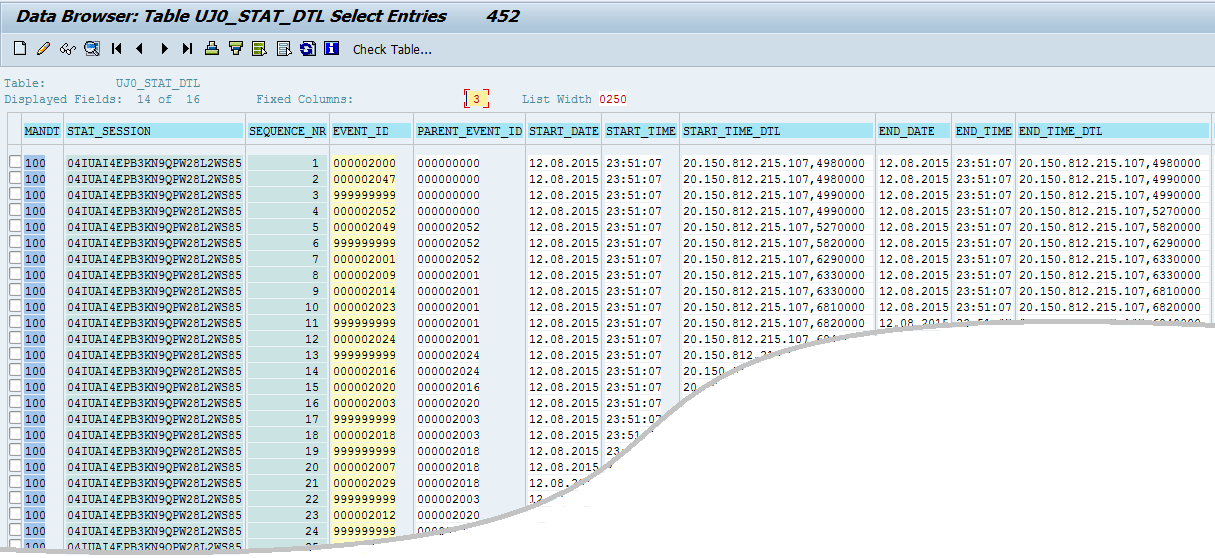Click the Create new entry icon
The height and width of the screenshot is (558, 1215).
point(20,49)
